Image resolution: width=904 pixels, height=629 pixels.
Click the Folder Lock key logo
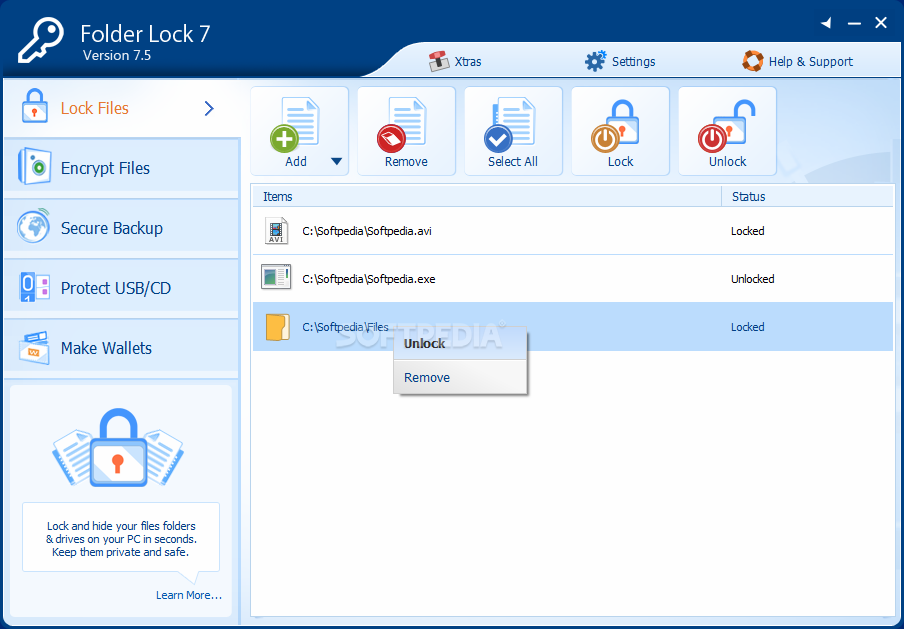[40, 39]
